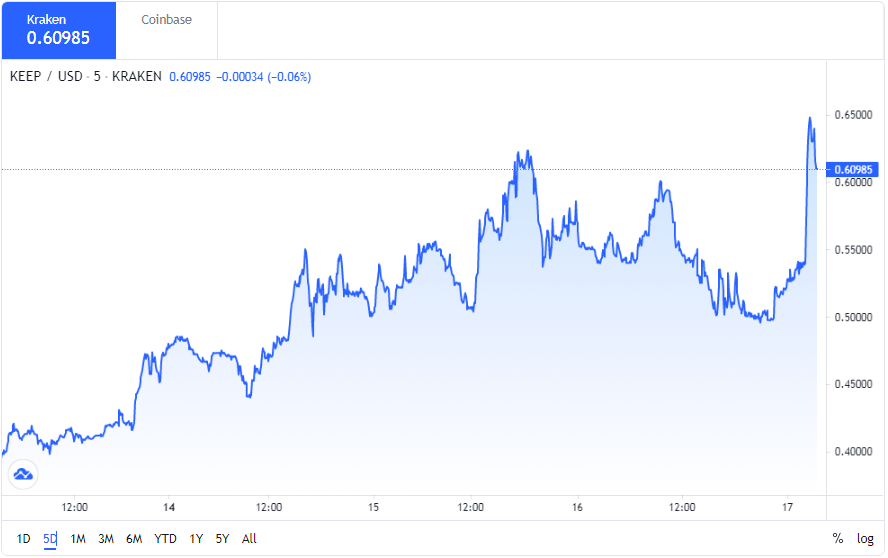Select the All time range
Viewport: 888px width, 558px height.
point(249,539)
